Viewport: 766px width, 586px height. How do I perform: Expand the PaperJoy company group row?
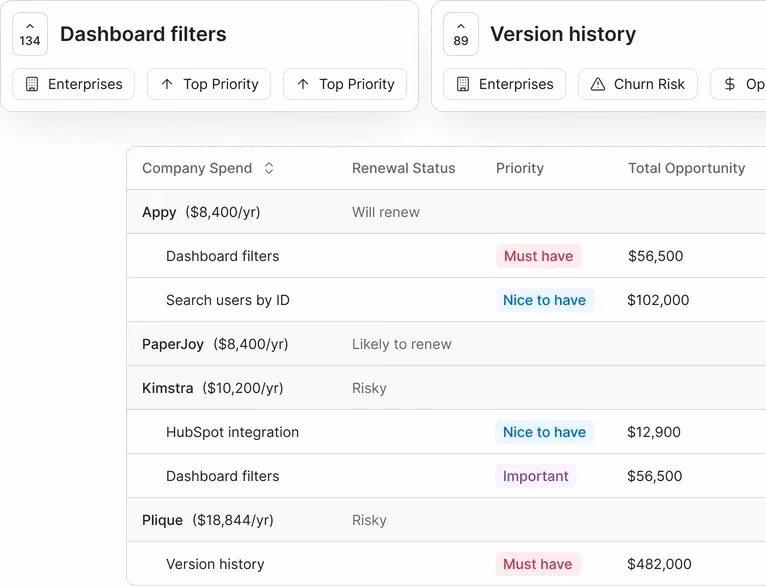173,344
